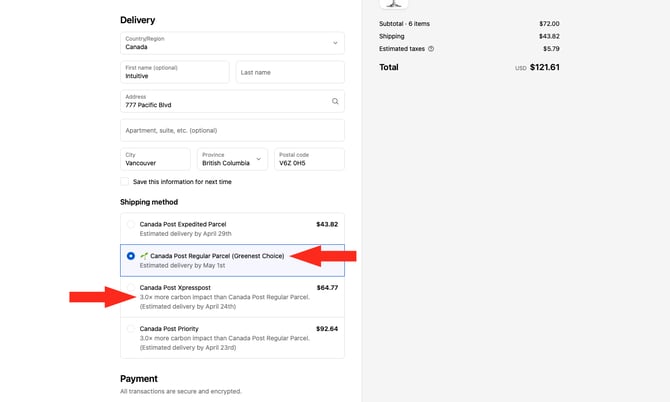The width and height of the screenshot is (670, 402).
Task: Click the Total amount $121.61
Action: (x=544, y=67)
